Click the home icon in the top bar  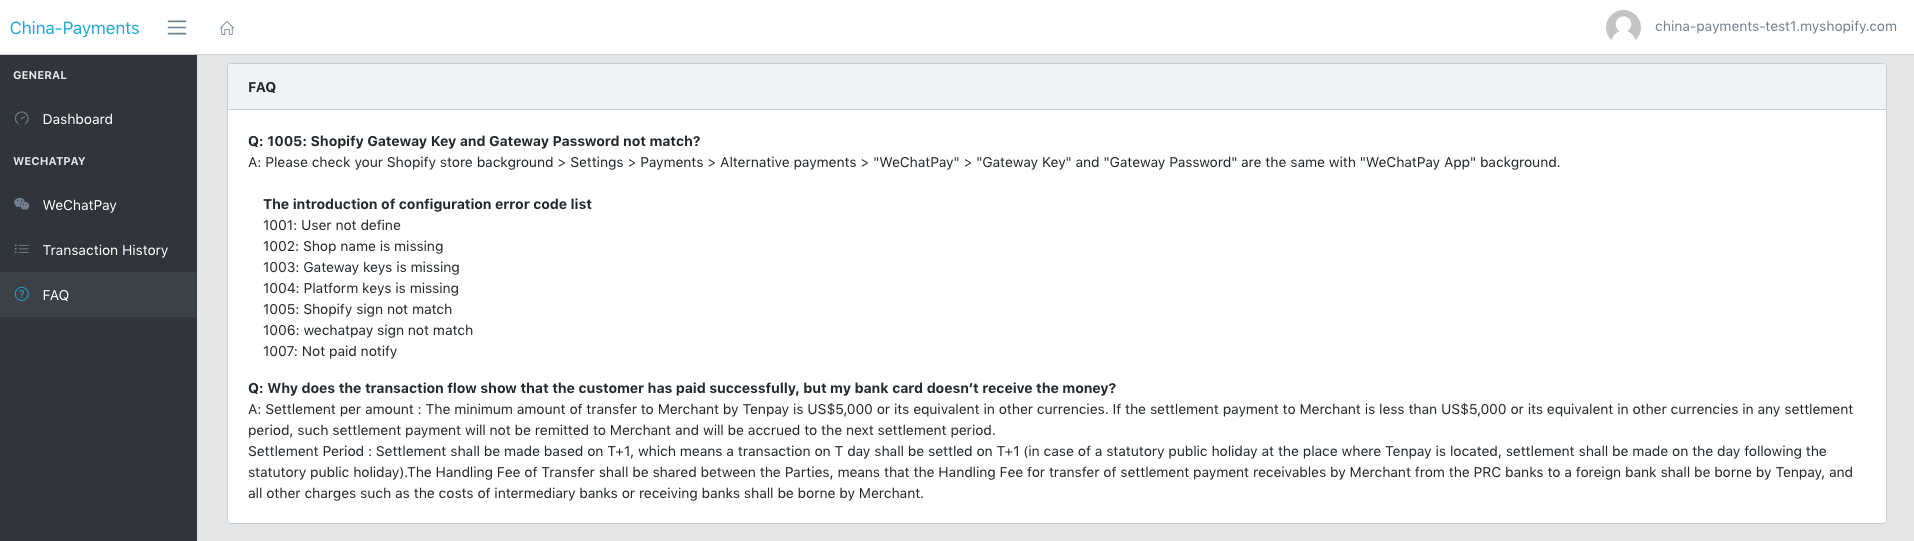coord(227,28)
